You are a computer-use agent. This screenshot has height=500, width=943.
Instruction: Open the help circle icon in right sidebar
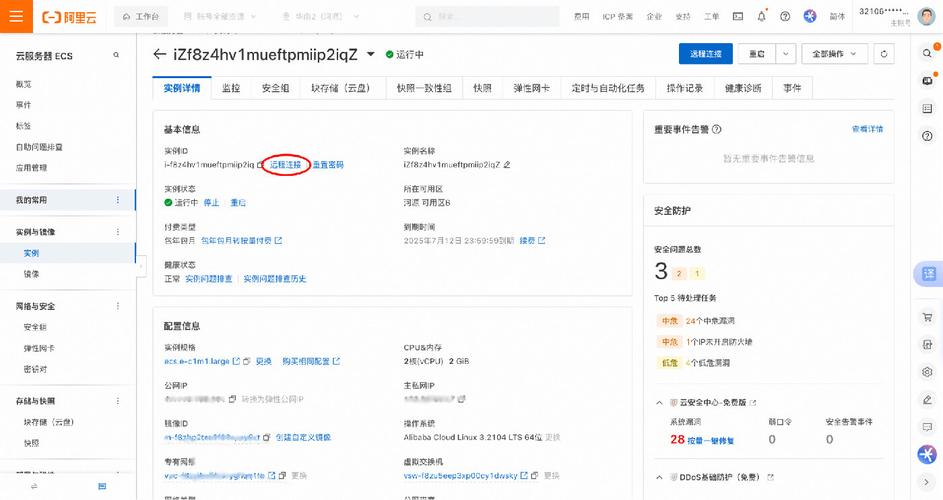point(927,136)
